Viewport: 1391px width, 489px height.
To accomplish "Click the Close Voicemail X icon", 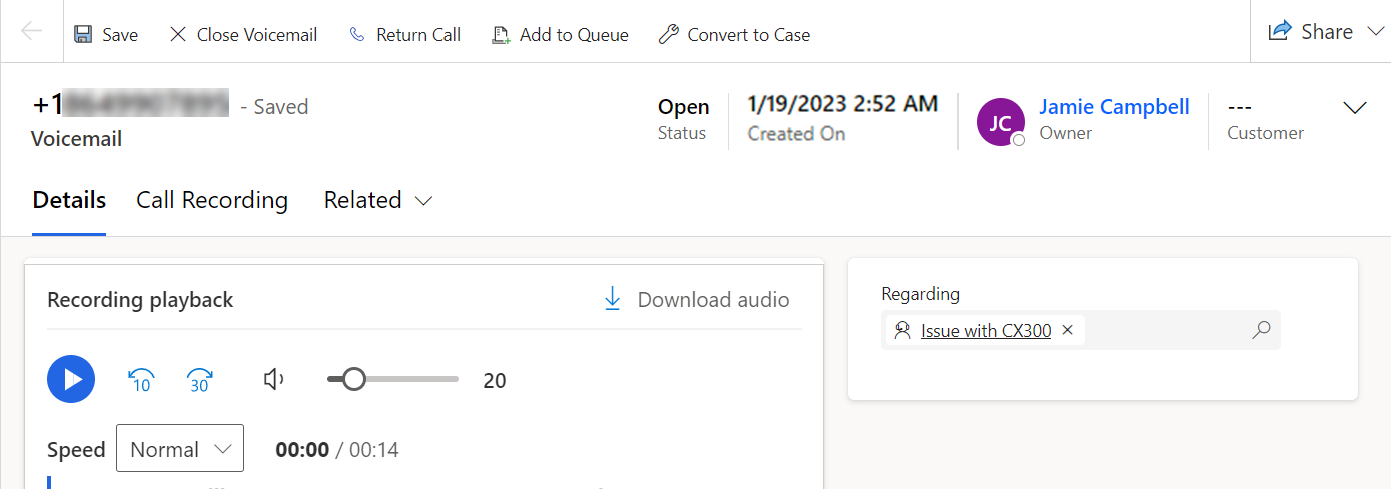I will tap(178, 34).
